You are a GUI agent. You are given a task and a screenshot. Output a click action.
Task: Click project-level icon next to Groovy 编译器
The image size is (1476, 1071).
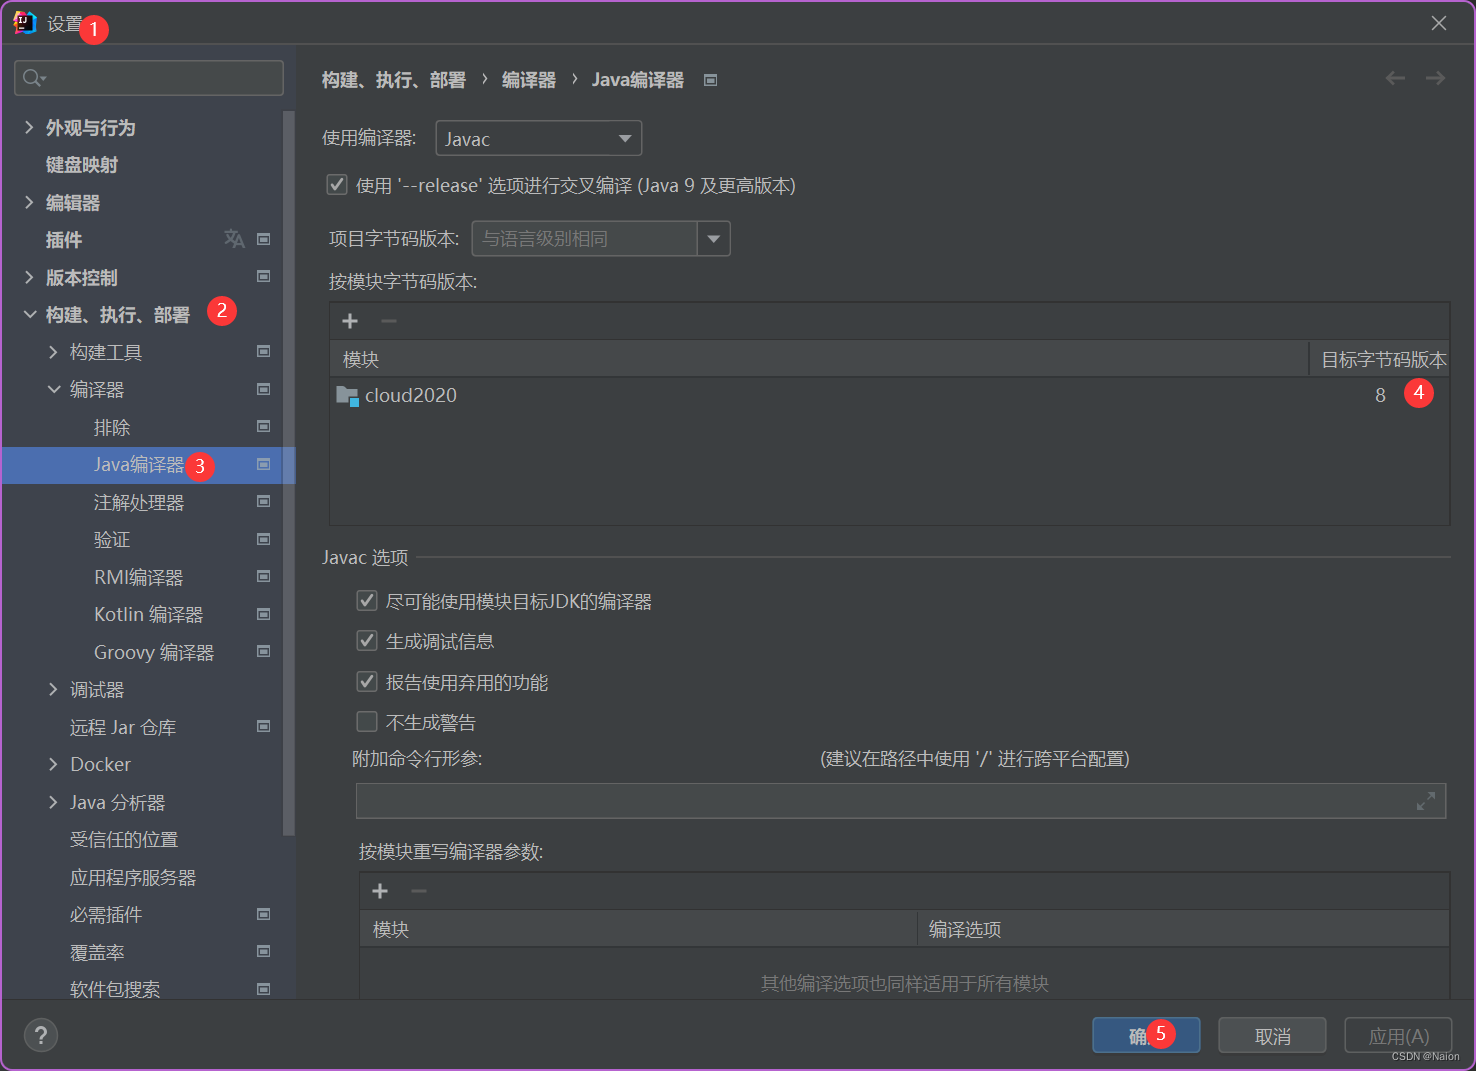point(264,651)
